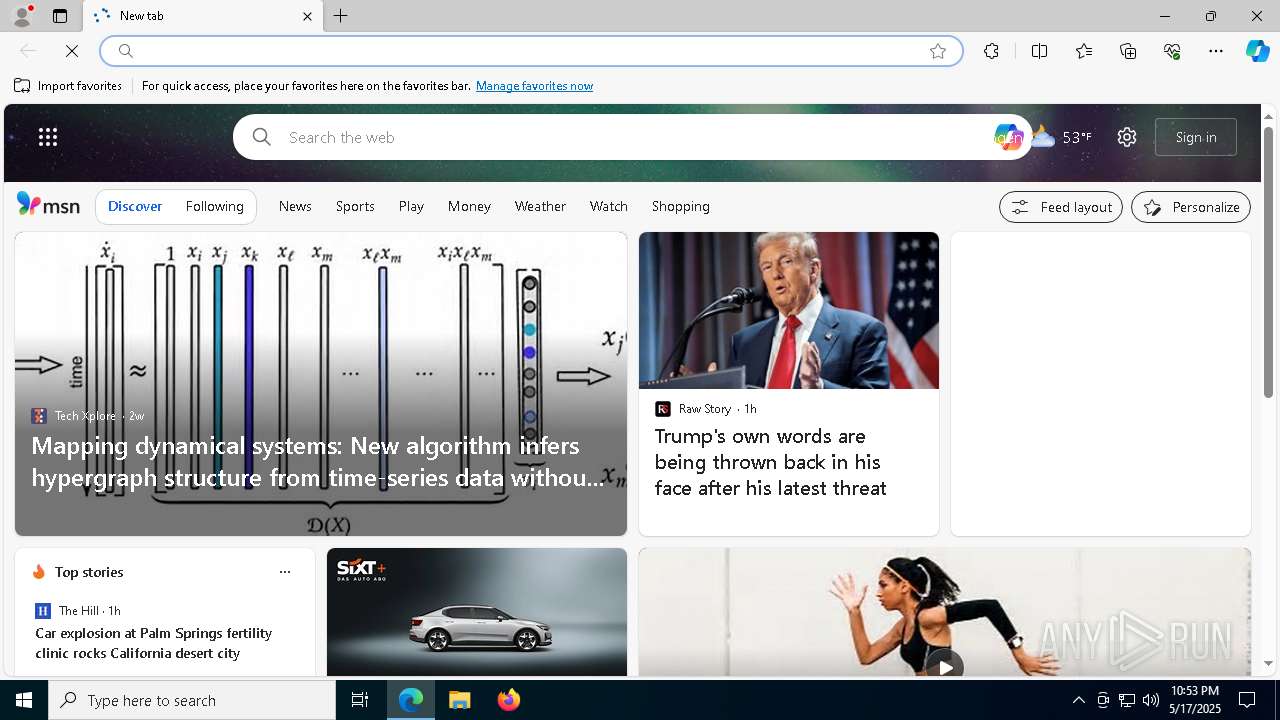Click The Hill source label
Image resolution: width=1280 pixels, height=720 pixels.
click(x=78, y=611)
